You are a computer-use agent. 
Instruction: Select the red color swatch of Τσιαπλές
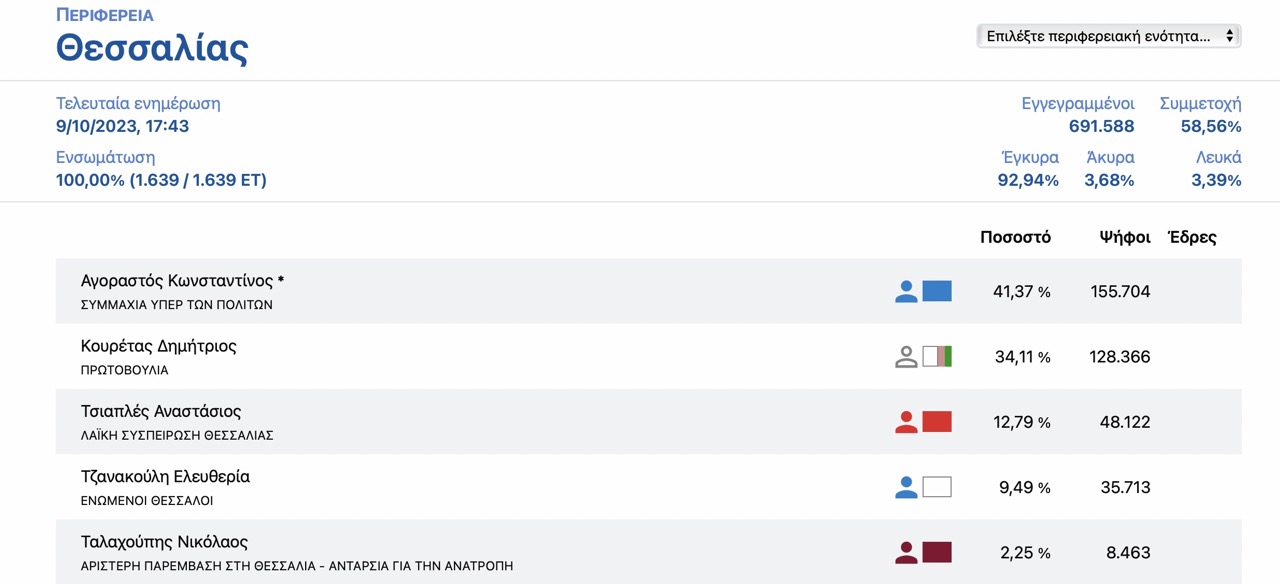coord(937,422)
